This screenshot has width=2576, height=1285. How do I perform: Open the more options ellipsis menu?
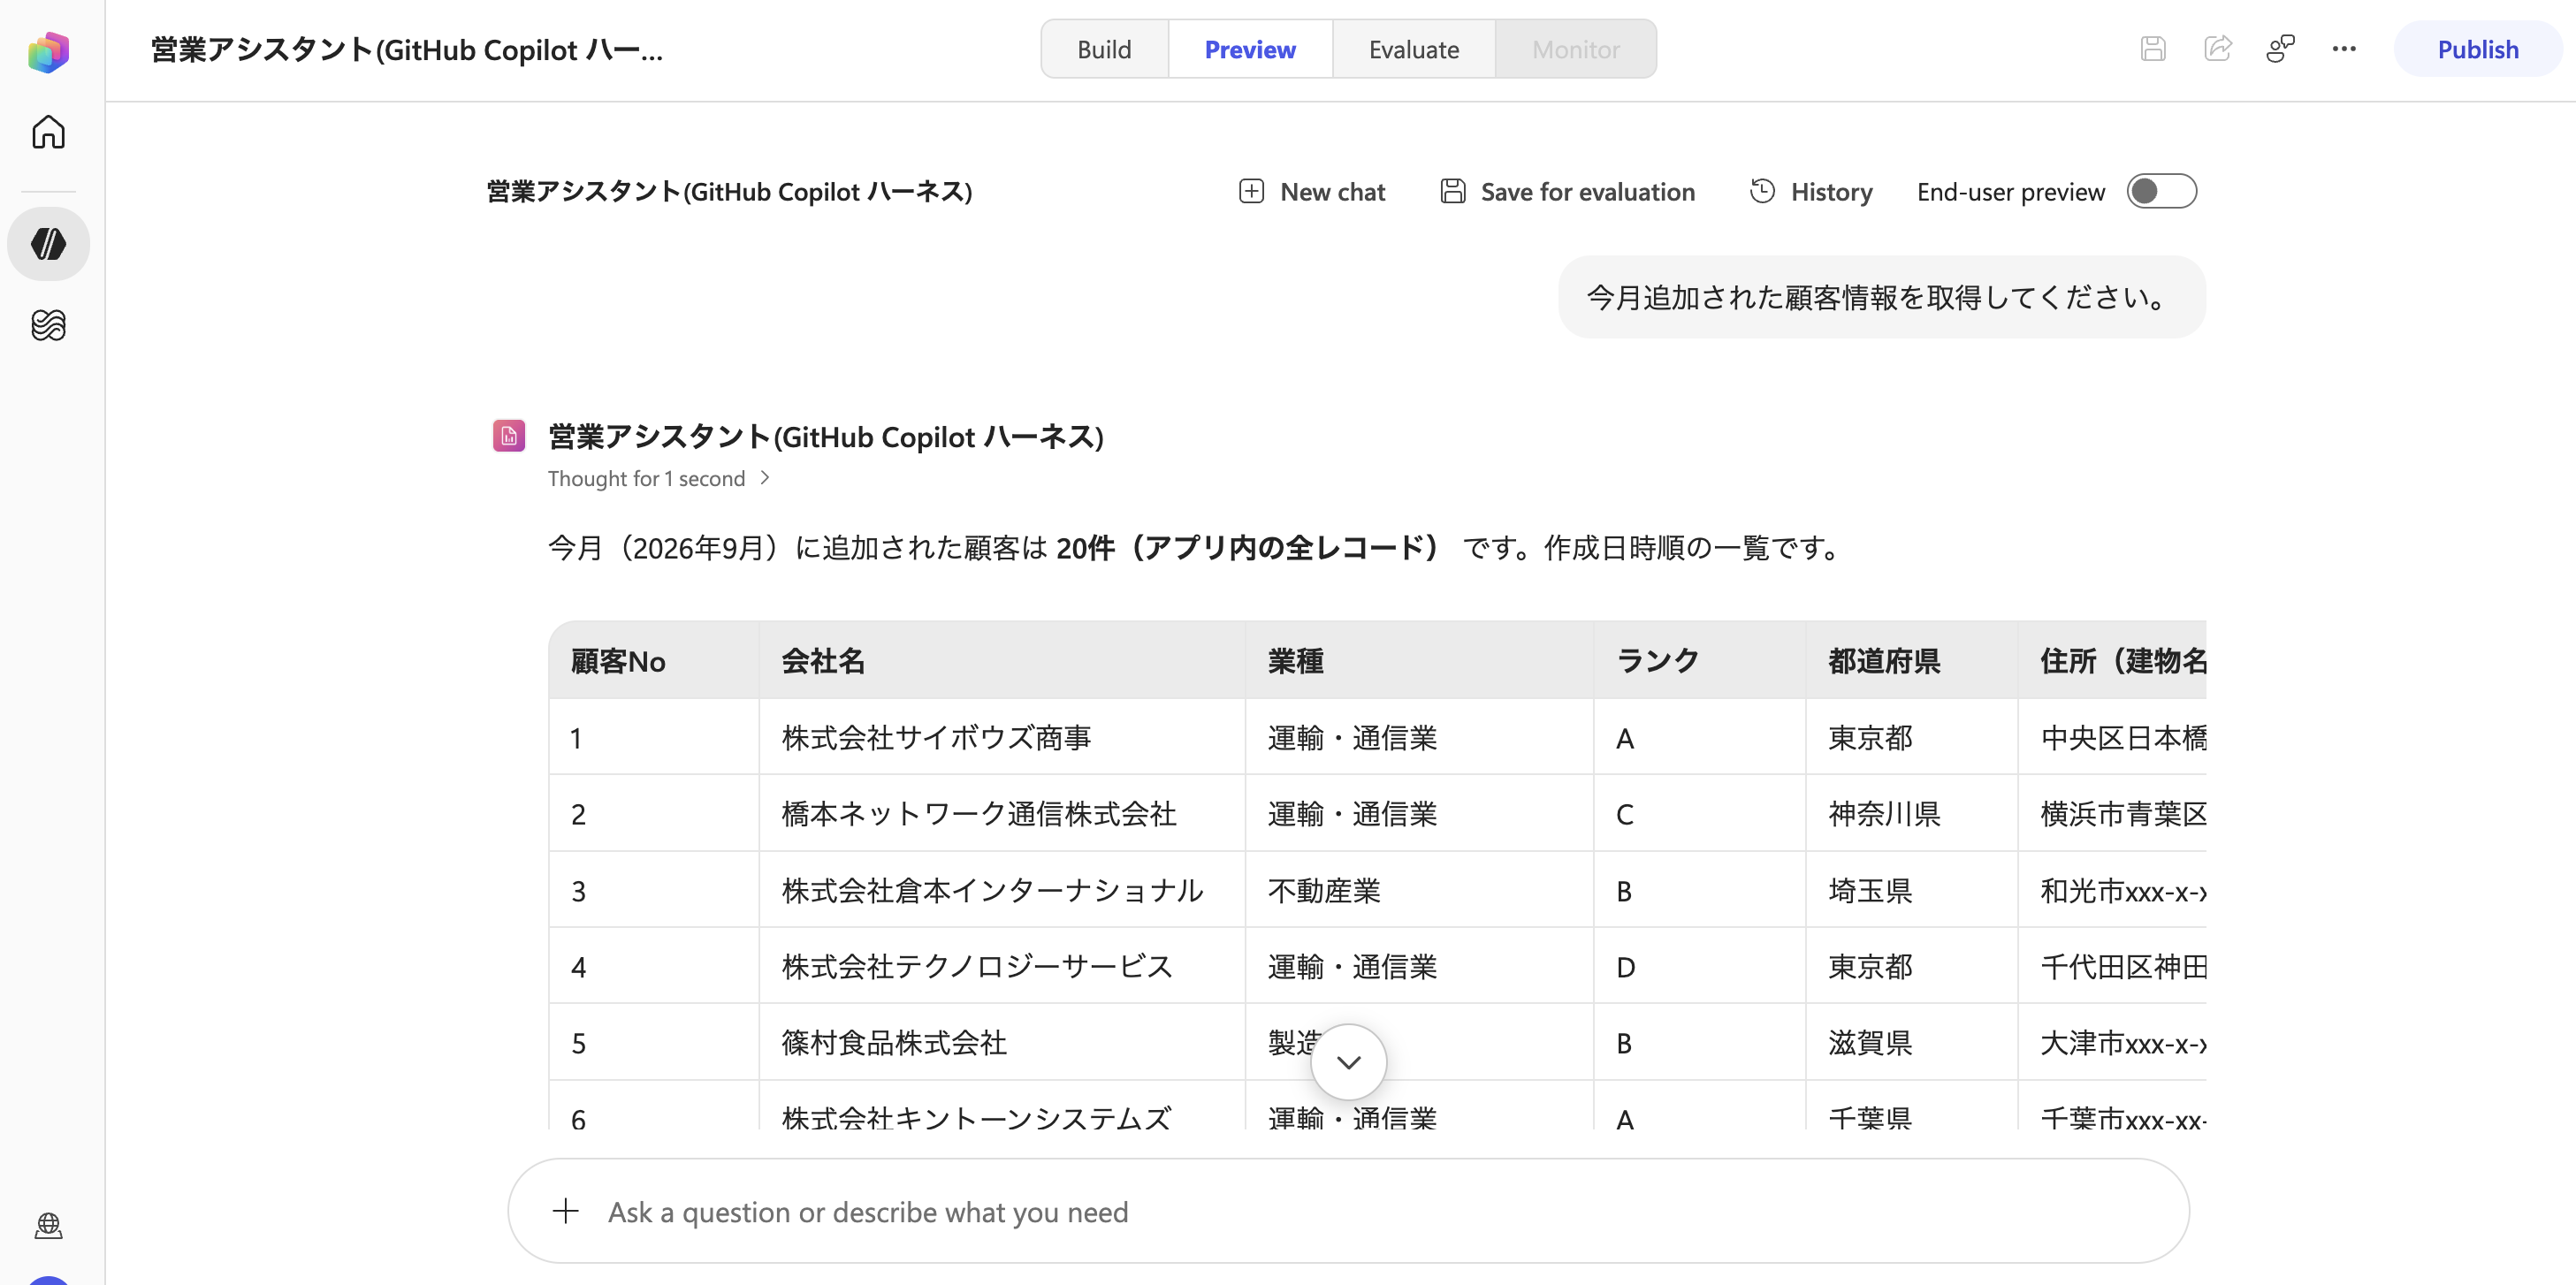pyautogui.click(x=2344, y=49)
